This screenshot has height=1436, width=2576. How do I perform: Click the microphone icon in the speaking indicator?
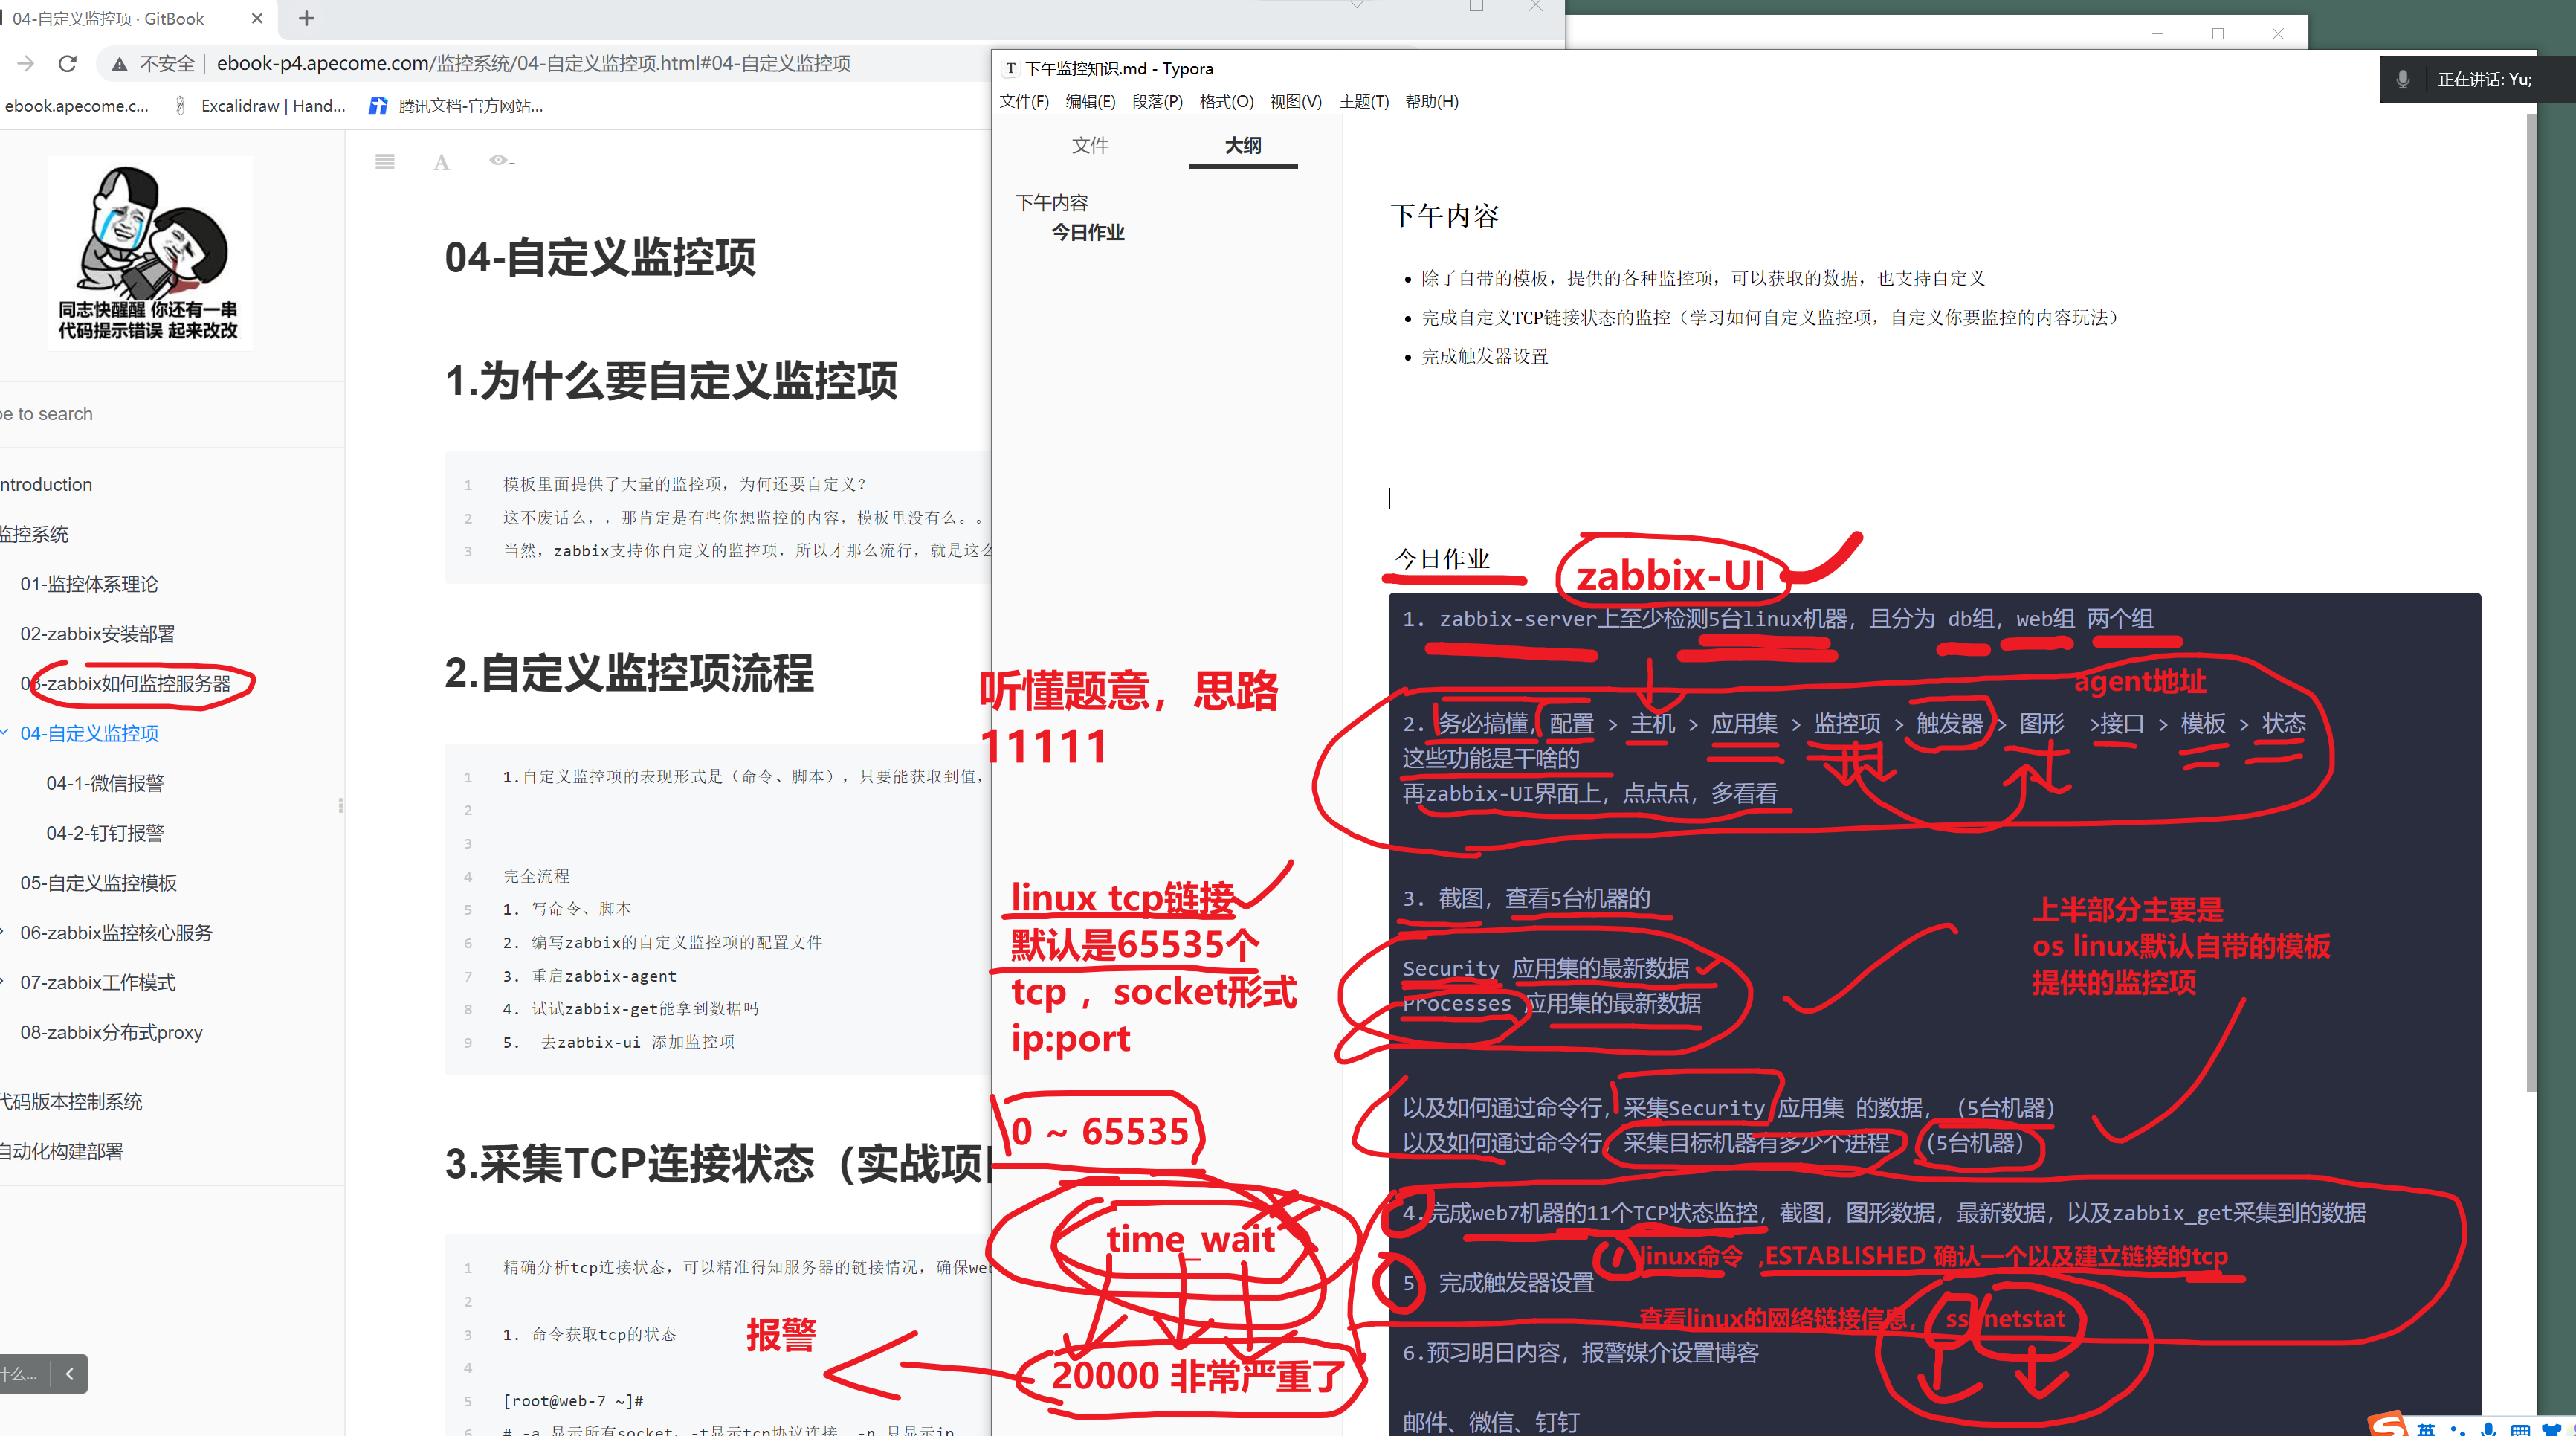pos(2402,79)
